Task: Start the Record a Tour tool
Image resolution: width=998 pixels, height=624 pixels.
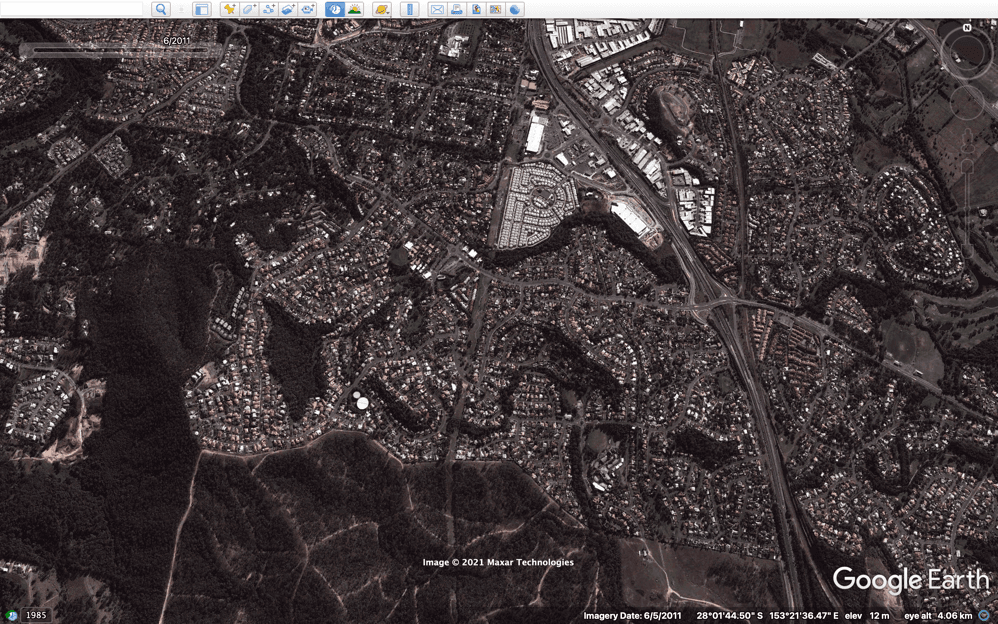Action: click(x=308, y=9)
